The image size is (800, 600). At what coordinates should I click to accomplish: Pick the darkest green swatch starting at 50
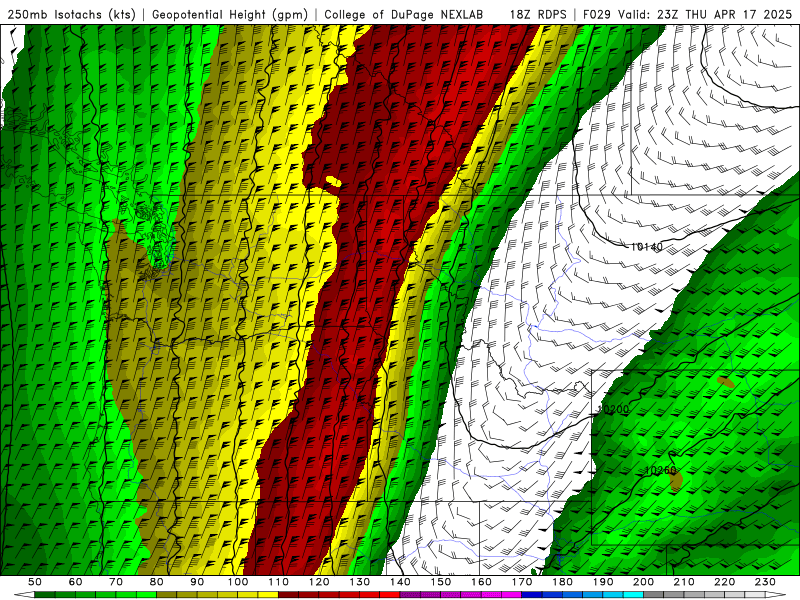coord(44,595)
